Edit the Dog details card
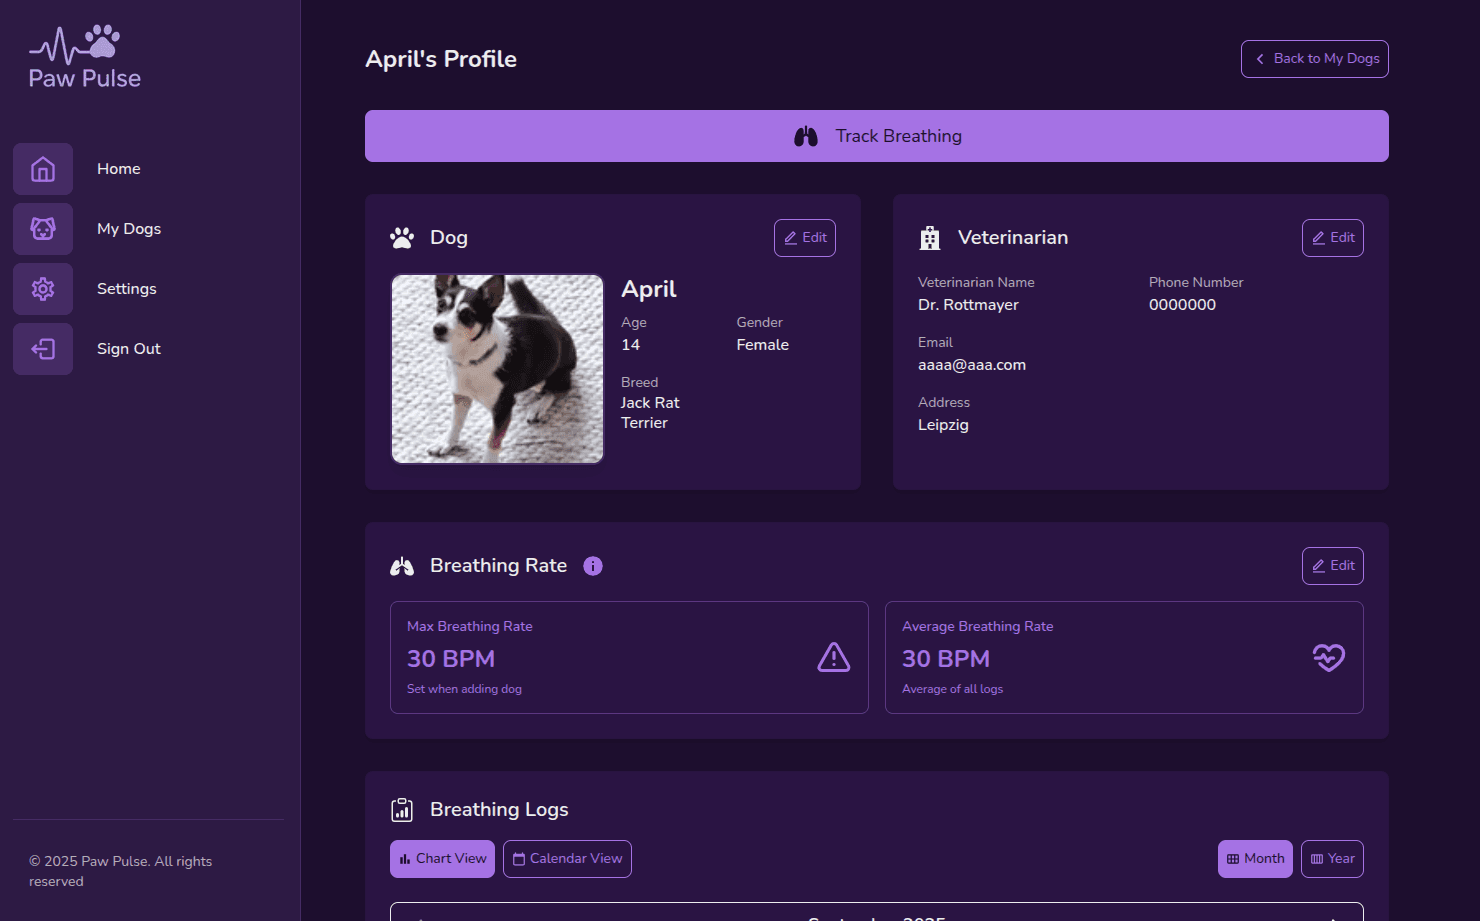 pos(805,238)
